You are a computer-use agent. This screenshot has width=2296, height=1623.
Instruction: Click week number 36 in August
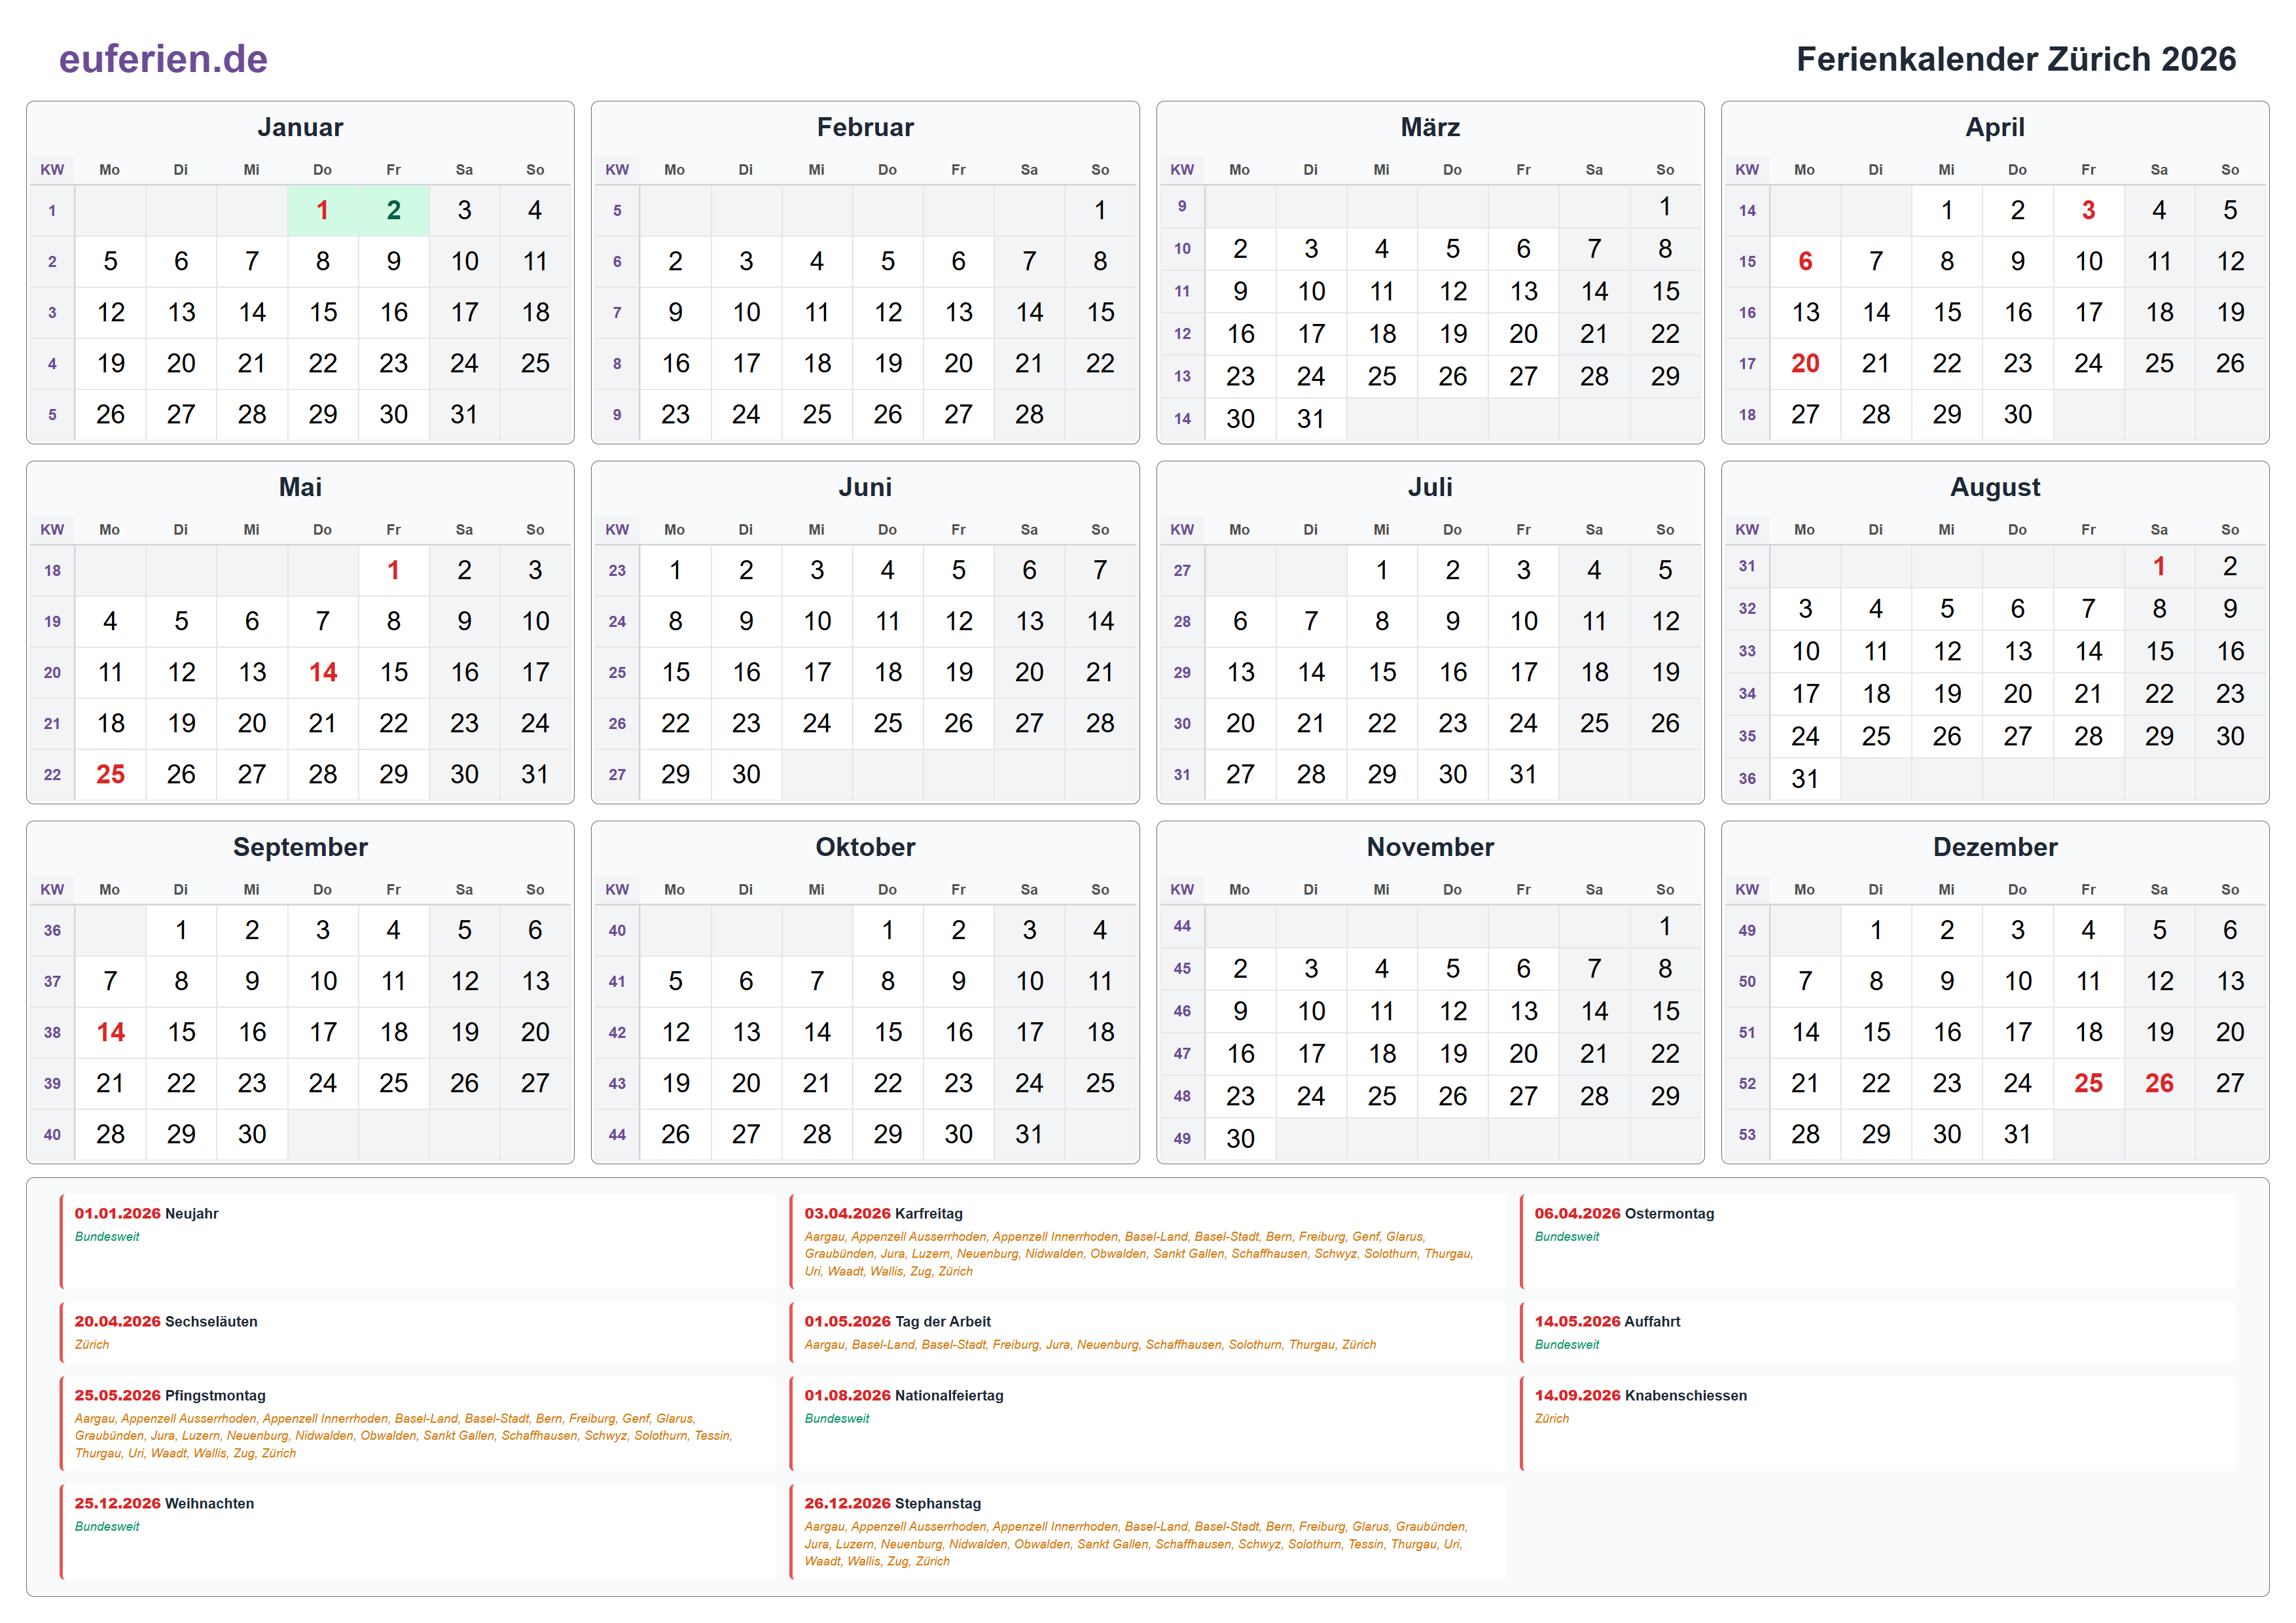point(1747,778)
